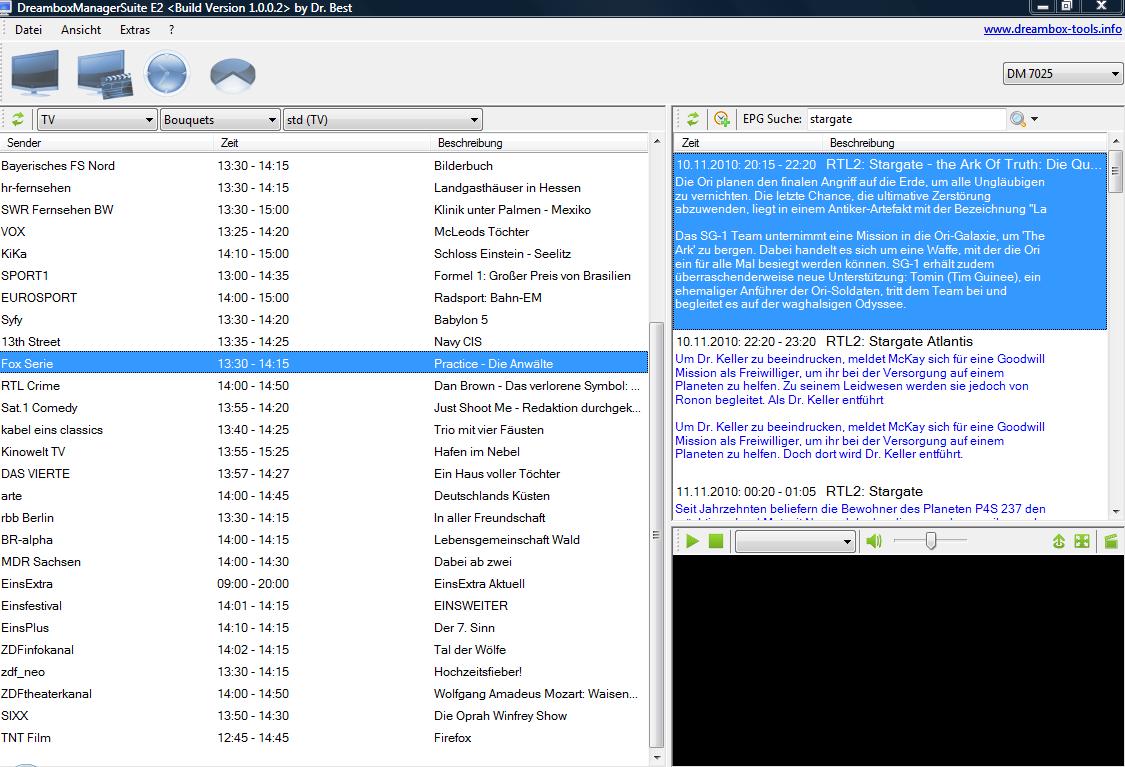This screenshot has width=1125, height=767.
Task: Start stream playback with the play button
Action: (x=692, y=541)
